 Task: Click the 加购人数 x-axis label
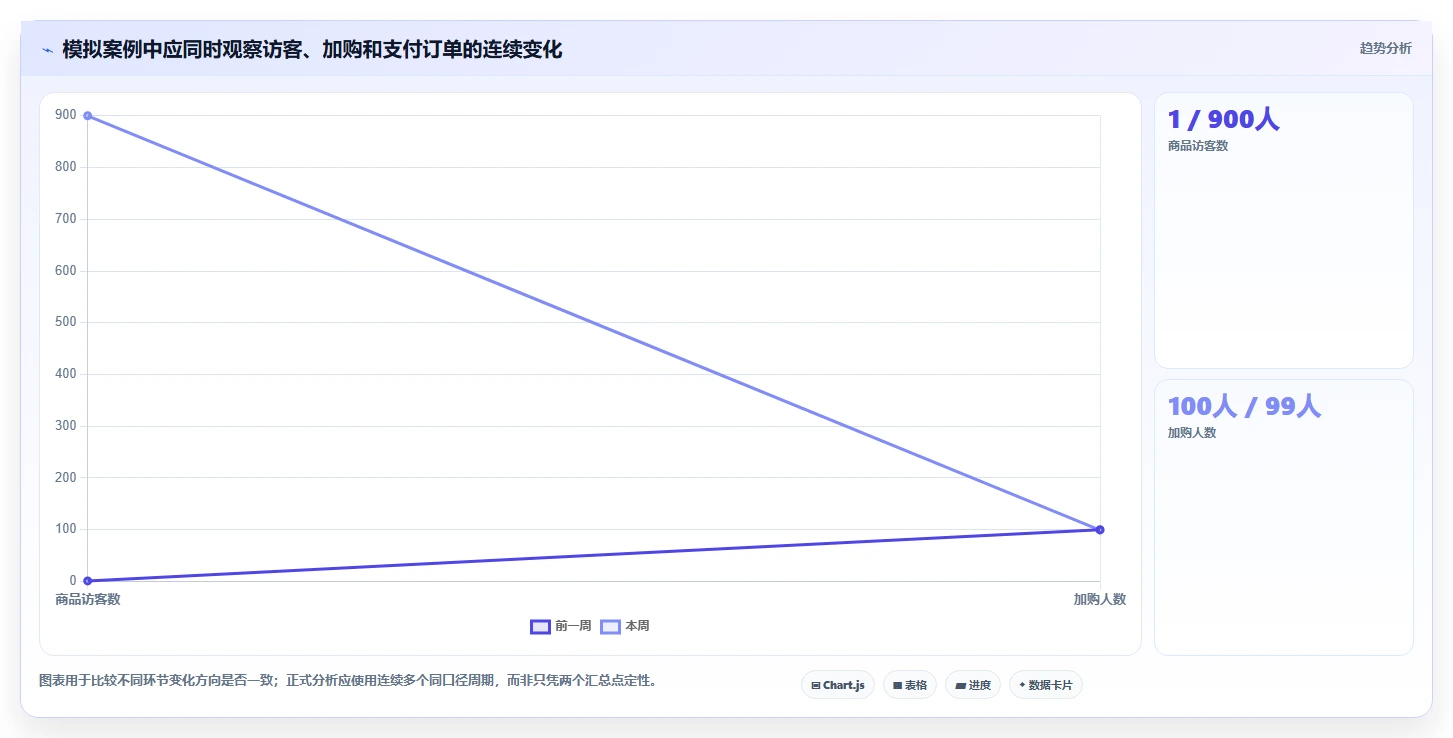(1100, 599)
